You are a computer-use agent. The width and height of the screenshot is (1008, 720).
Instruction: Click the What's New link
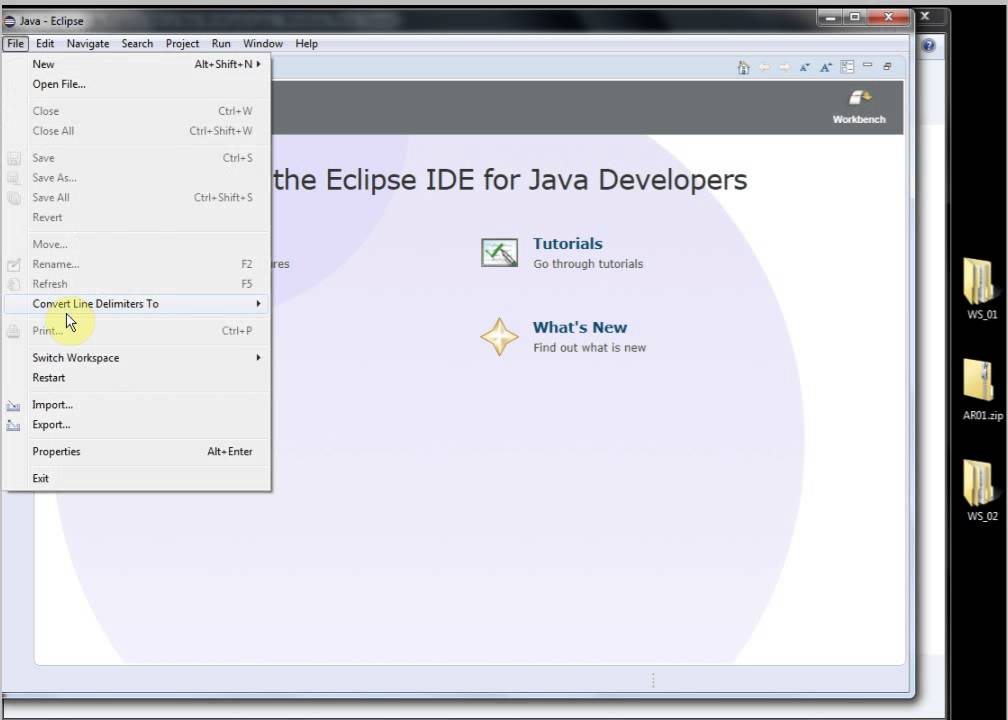pos(580,327)
